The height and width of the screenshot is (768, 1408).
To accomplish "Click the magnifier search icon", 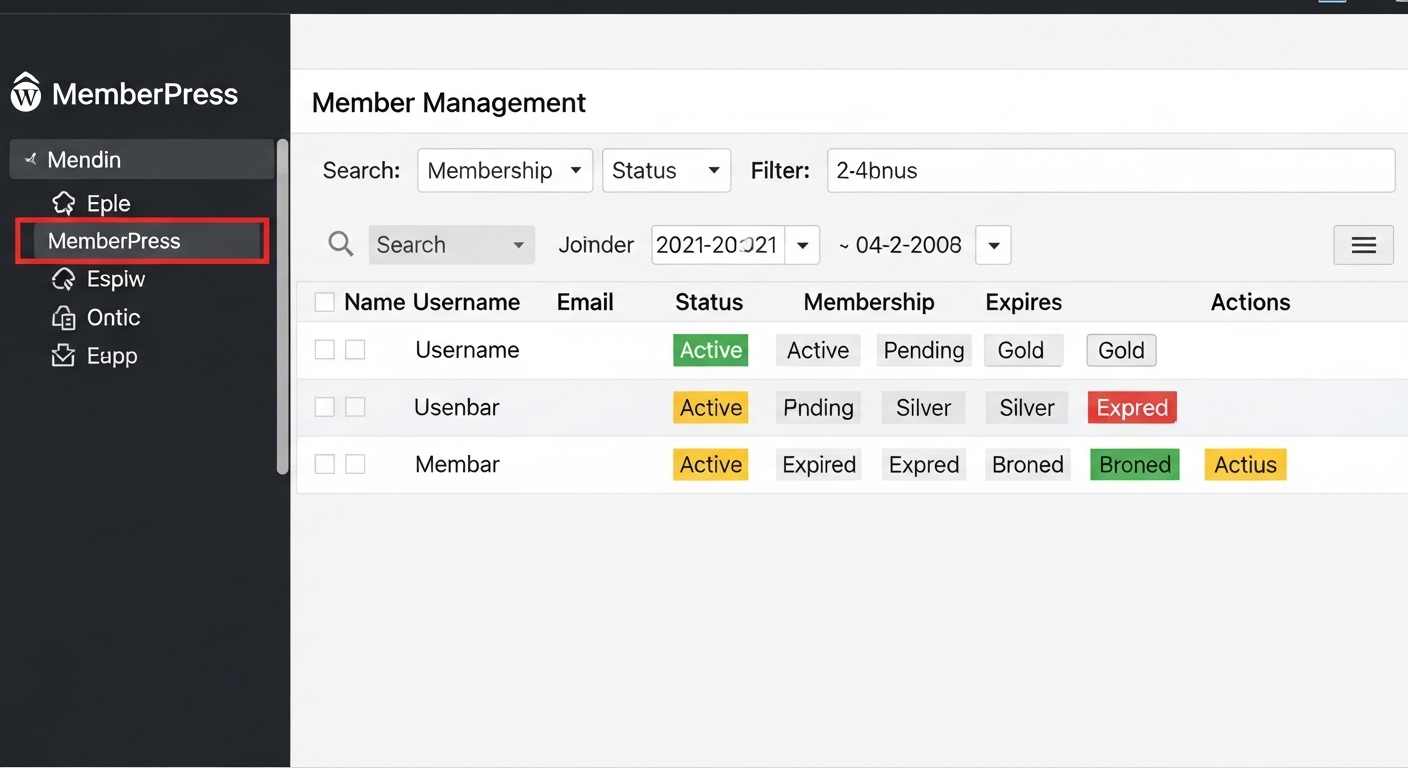I will [x=341, y=244].
